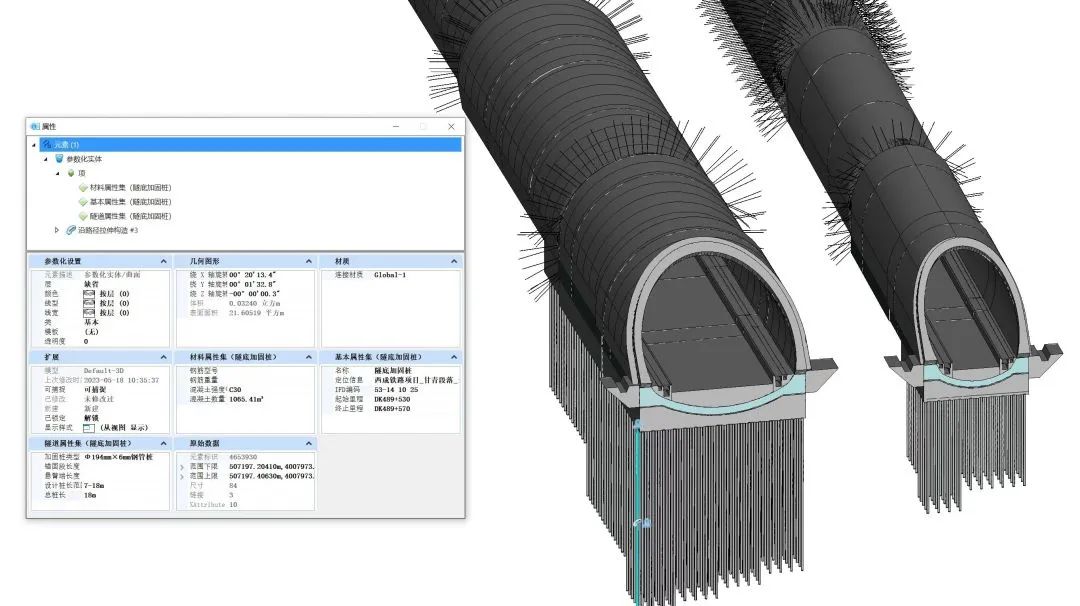Click the IFD编码 value 53-14 10 25
Image resolution: width=1080 pixels, height=606 pixels.
click(396, 390)
